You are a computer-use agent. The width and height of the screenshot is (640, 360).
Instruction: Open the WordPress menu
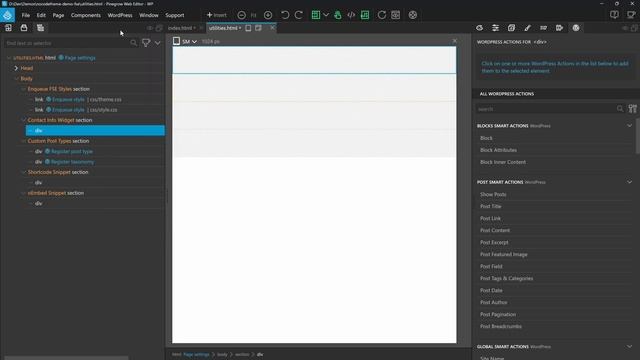point(120,15)
